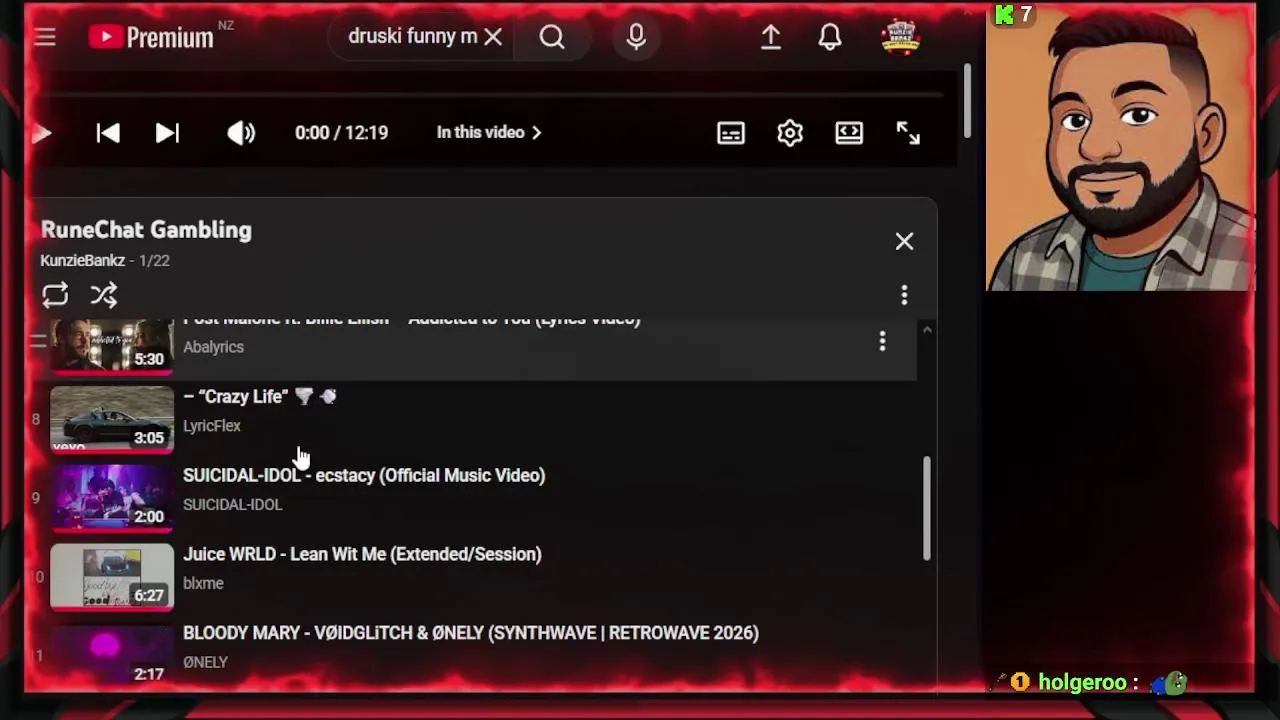Skip to previous video
Image resolution: width=1280 pixels, height=720 pixels.
(x=108, y=133)
